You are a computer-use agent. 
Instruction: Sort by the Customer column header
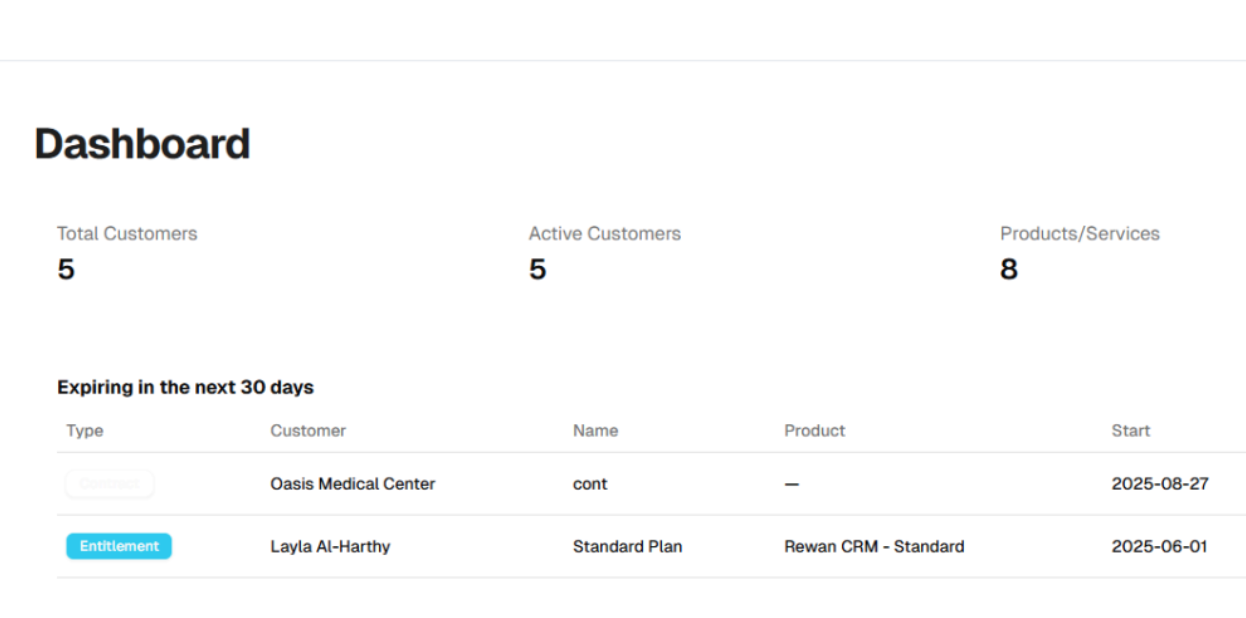[x=308, y=431]
